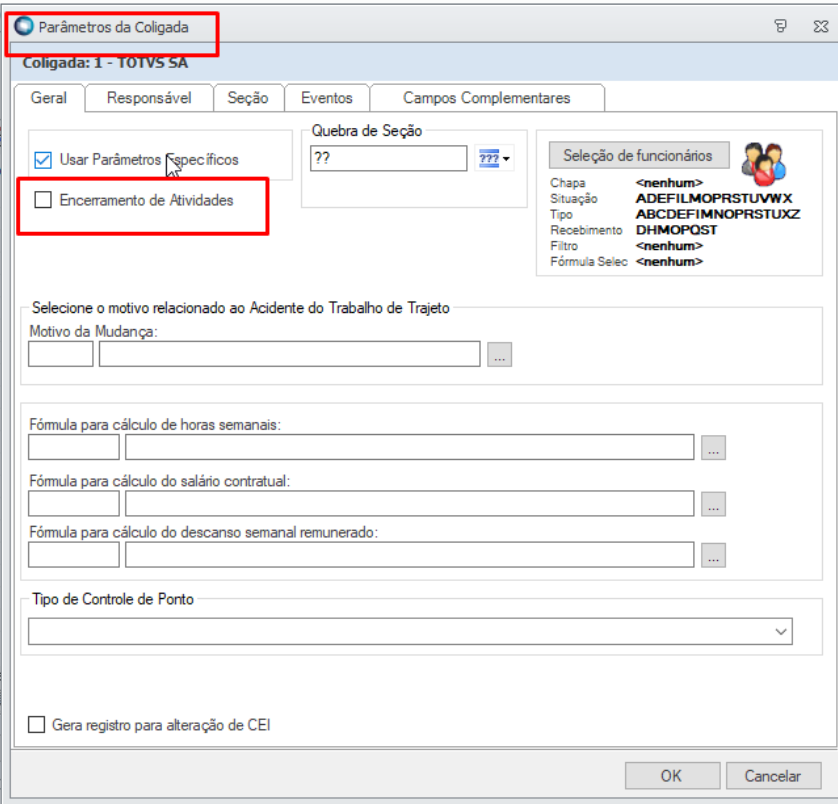
Task: Open lookup for salário contratual formula
Action: [713, 504]
